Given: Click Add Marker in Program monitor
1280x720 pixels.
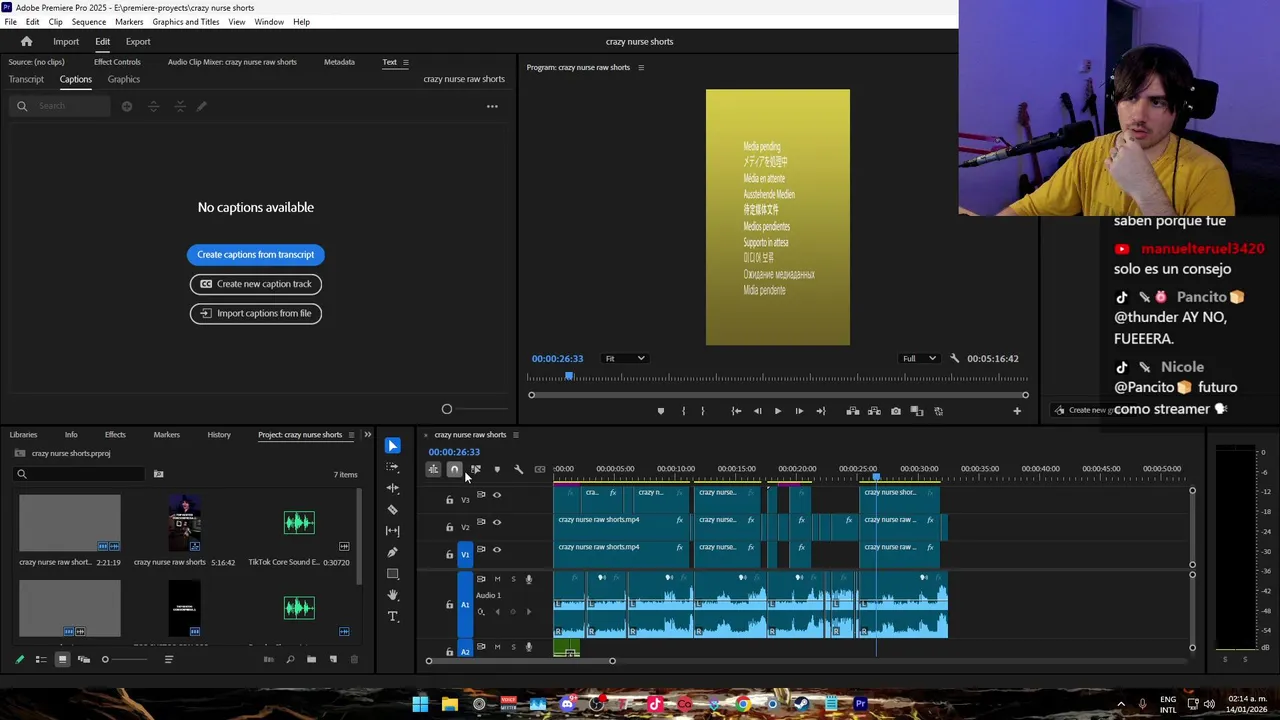Looking at the screenshot, I should (660, 411).
